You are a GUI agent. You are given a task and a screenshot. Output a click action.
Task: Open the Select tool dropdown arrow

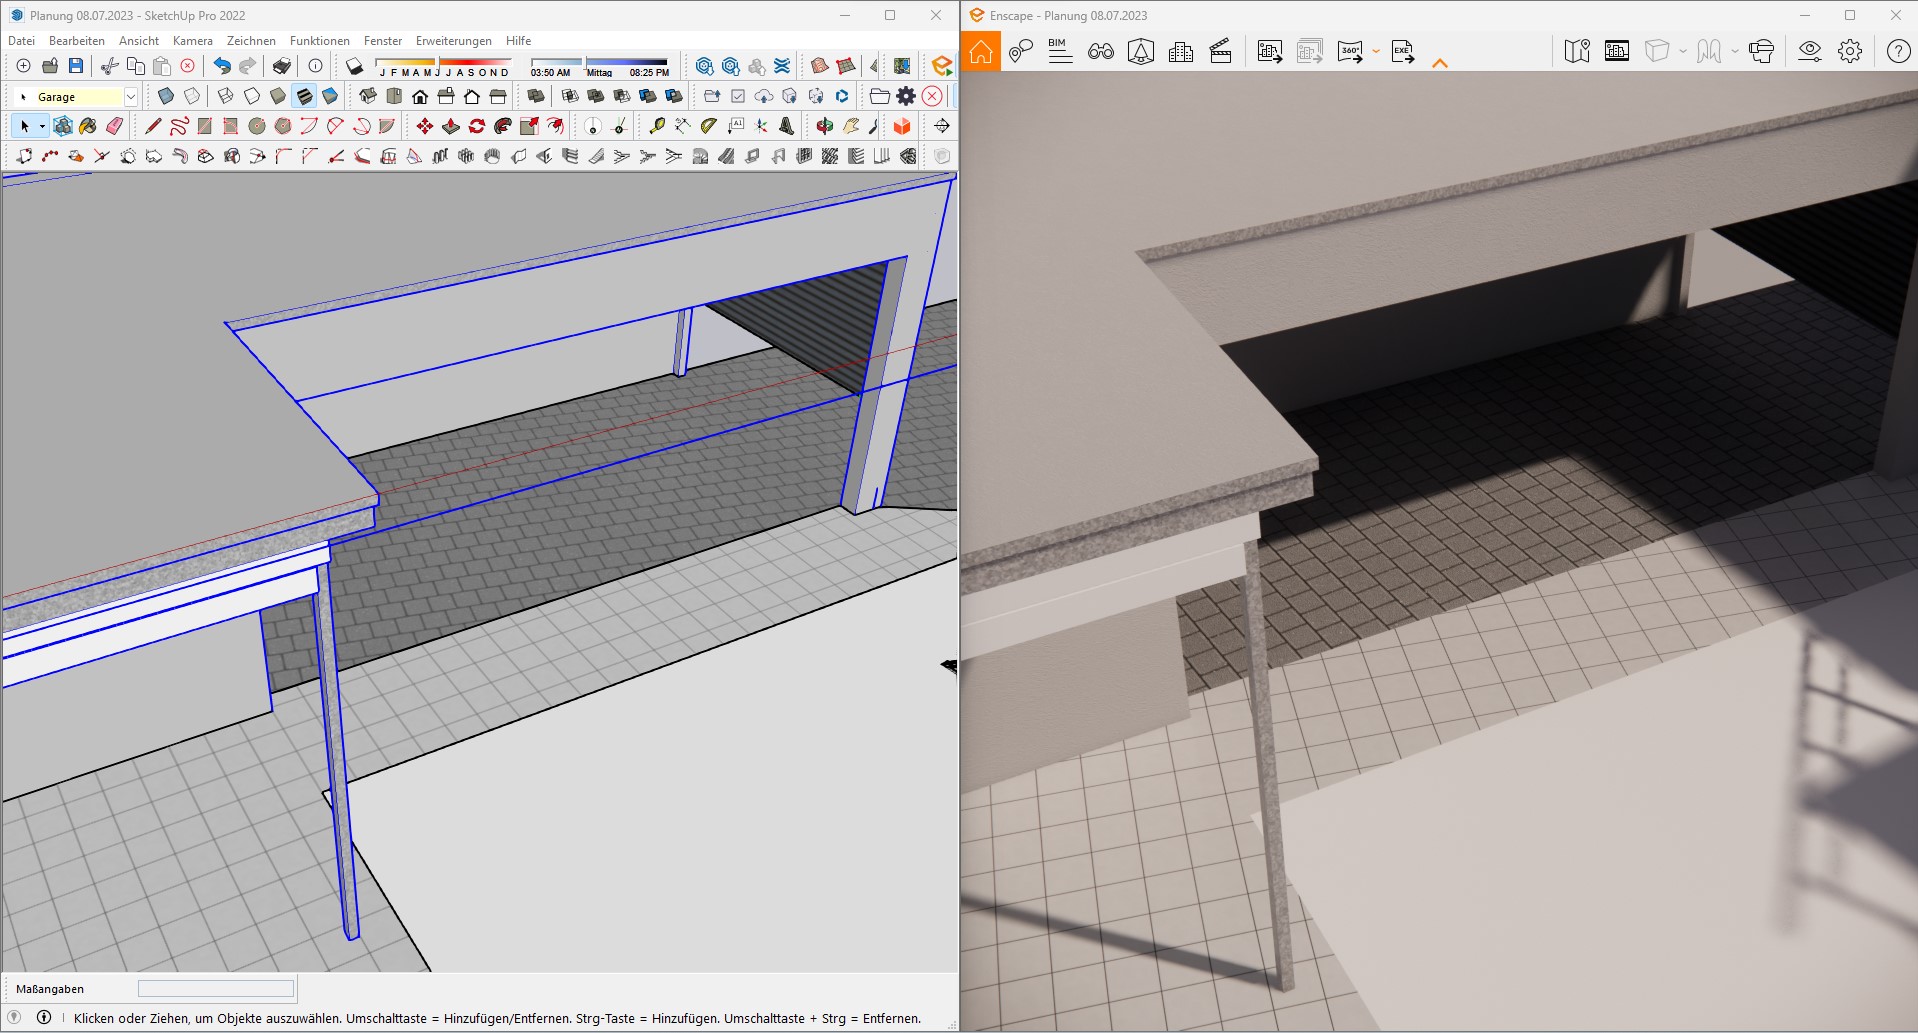pyautogui.click(x=42, y=127)
